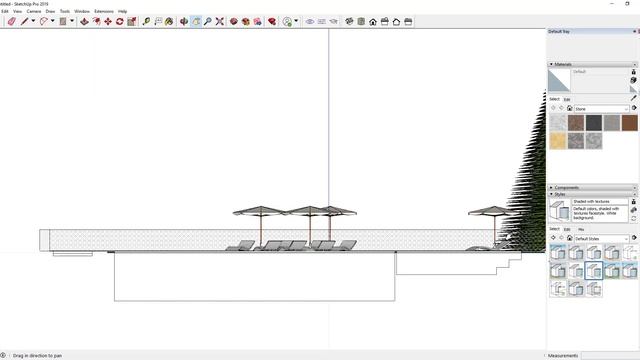Open the Window menu

pos(82,11)
